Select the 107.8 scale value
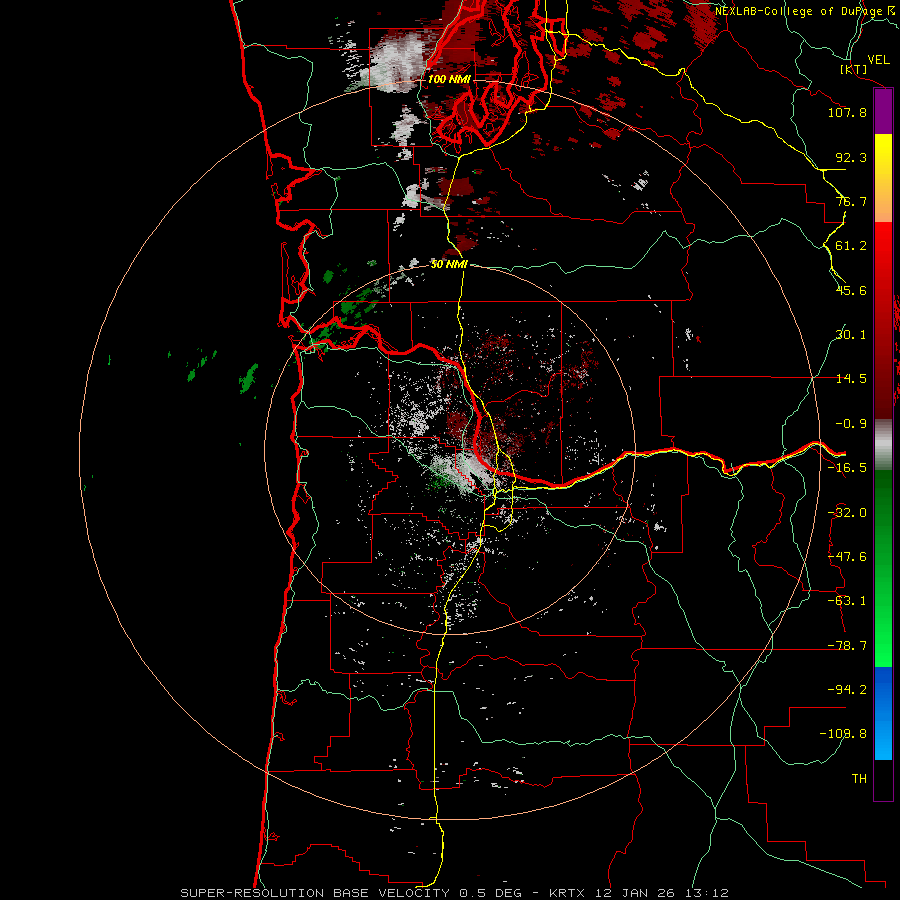 tap(847, 112)
